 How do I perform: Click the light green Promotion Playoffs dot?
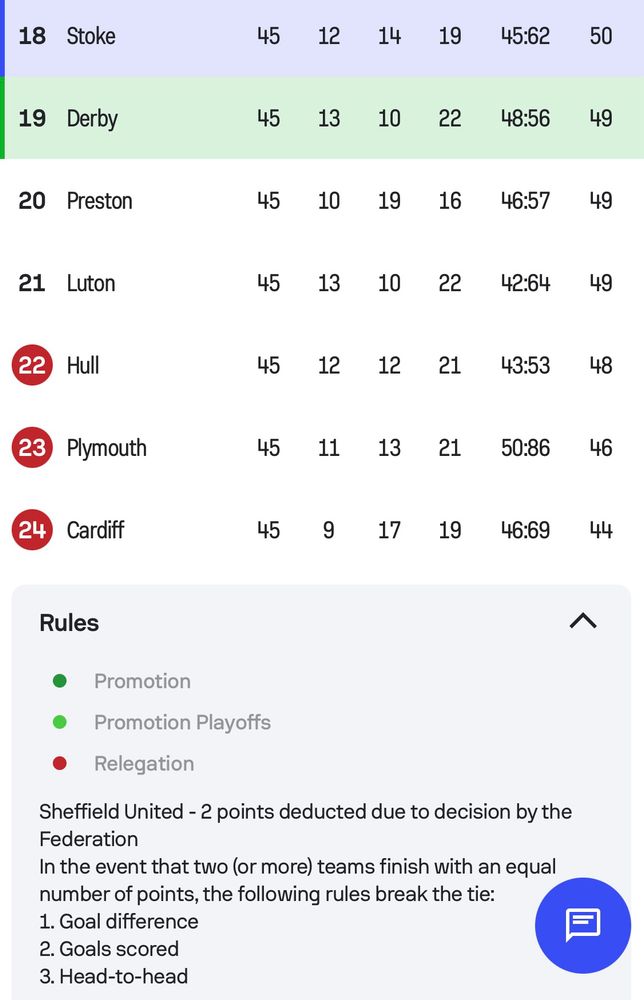tap(60, 722)
